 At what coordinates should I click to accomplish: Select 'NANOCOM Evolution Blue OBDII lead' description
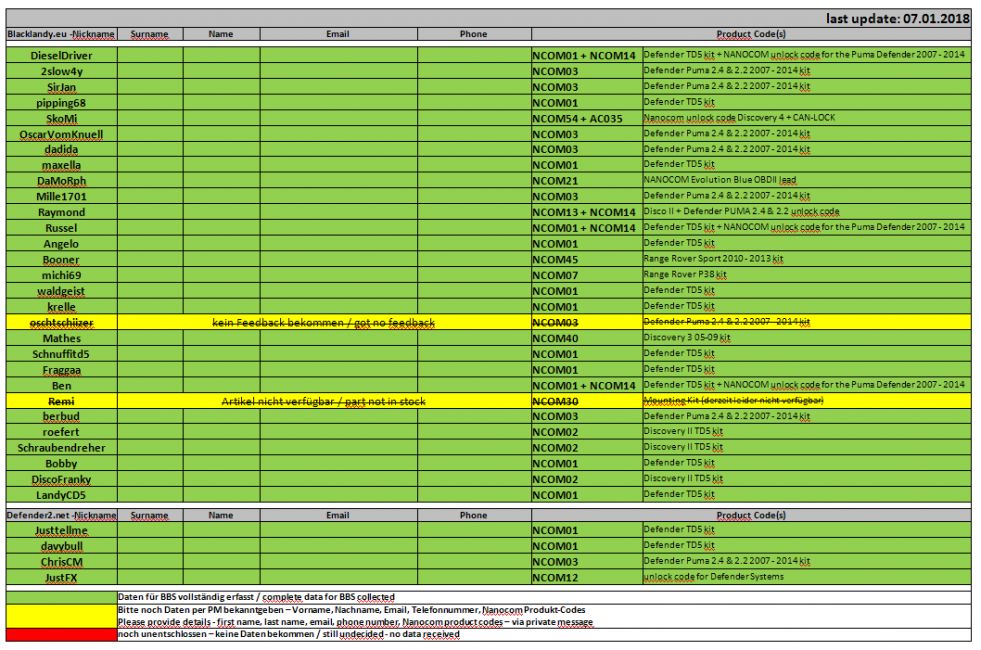pyautogui.click(x=719, y=180)
